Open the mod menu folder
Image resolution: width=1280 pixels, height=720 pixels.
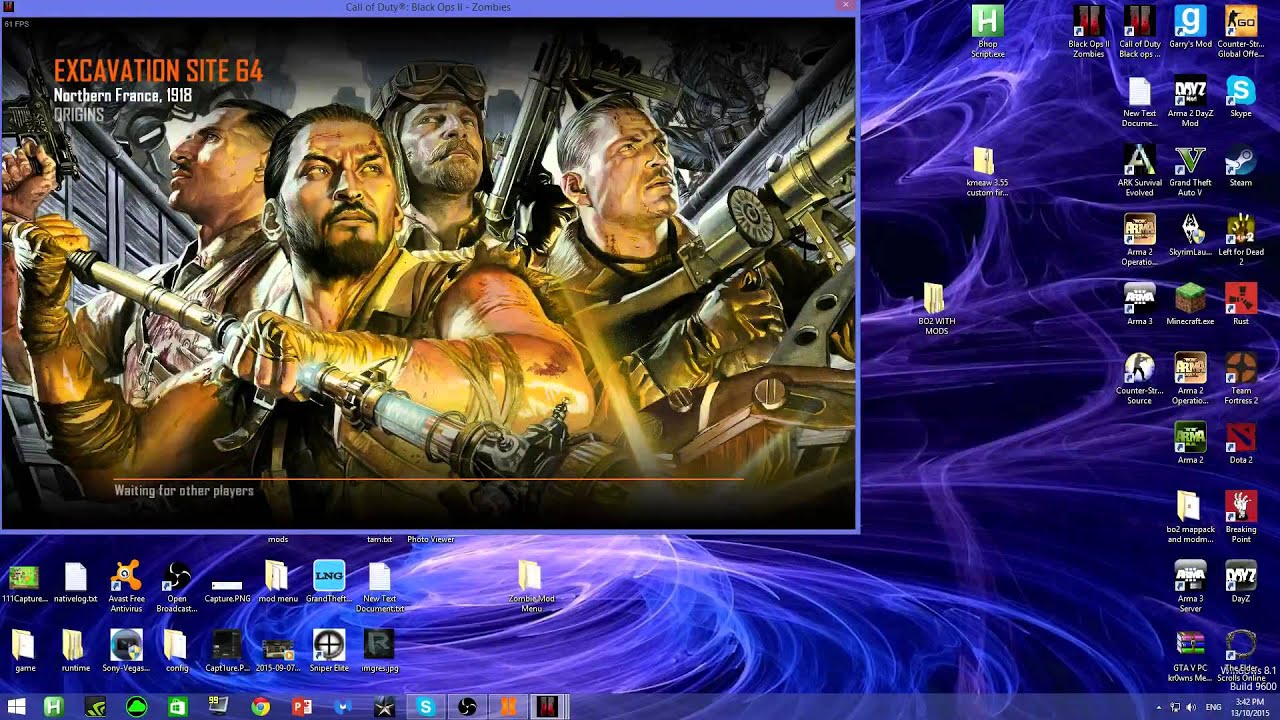(x=278, y=582)
